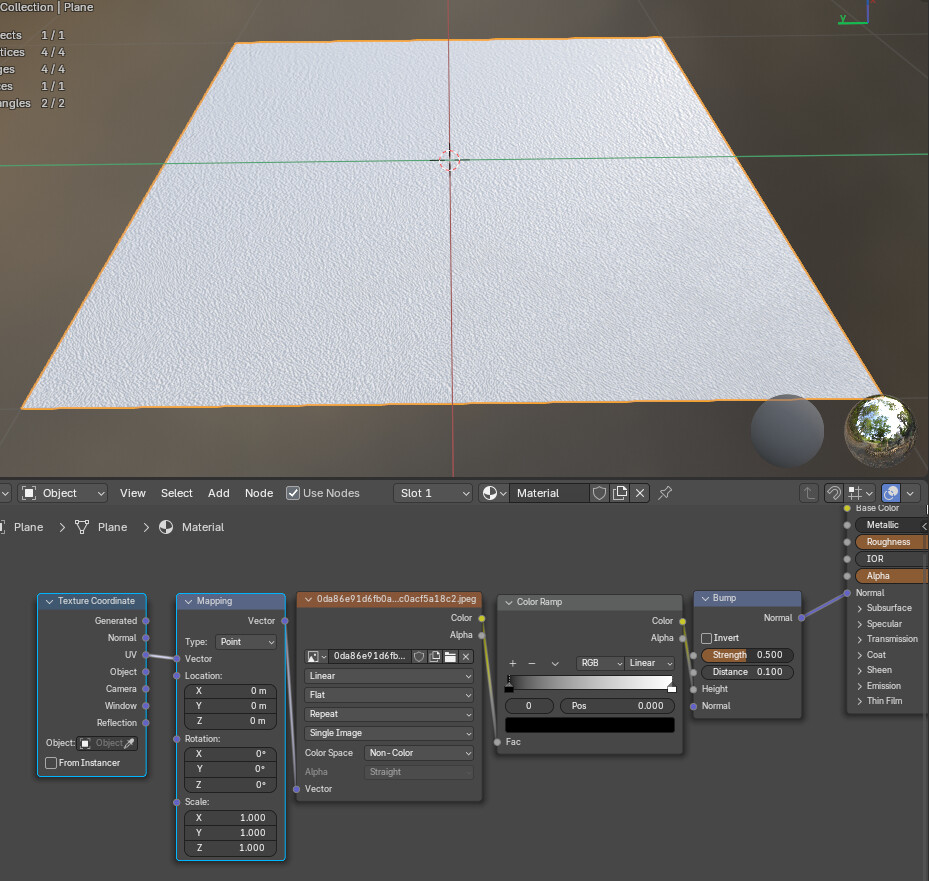Toggle fake user shield on image datablock
The height and width of the screenshot is (881, 929).
[x=419, y=656]
